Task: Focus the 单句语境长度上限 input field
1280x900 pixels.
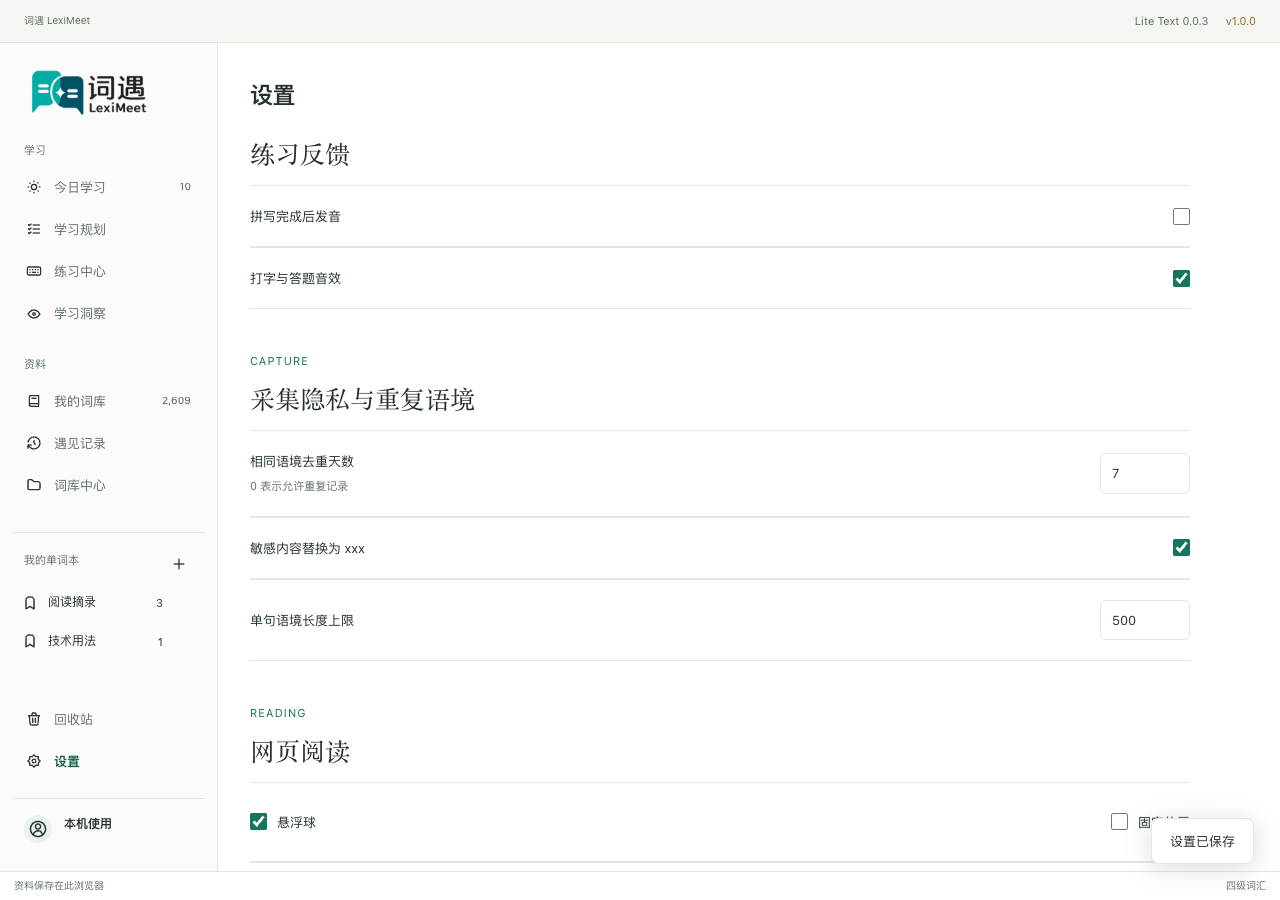Action: (1145, 620)
